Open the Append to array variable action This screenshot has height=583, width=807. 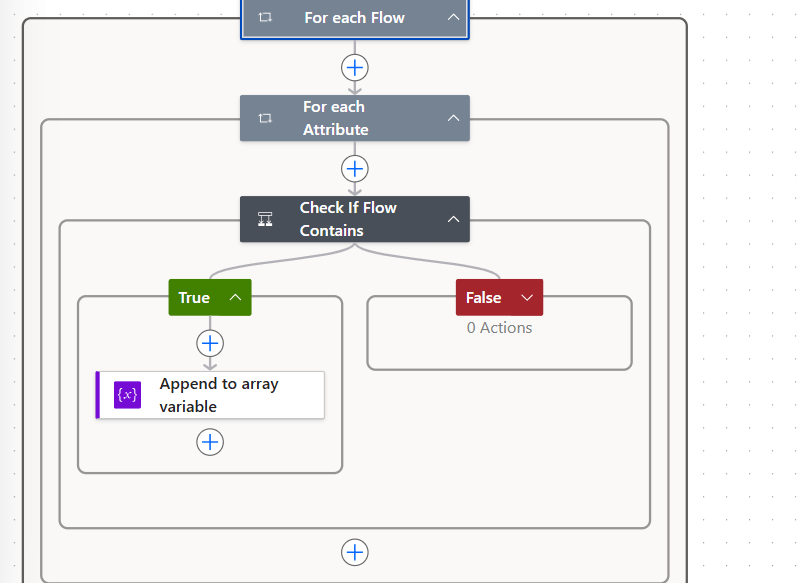click(x=219, y=395)
